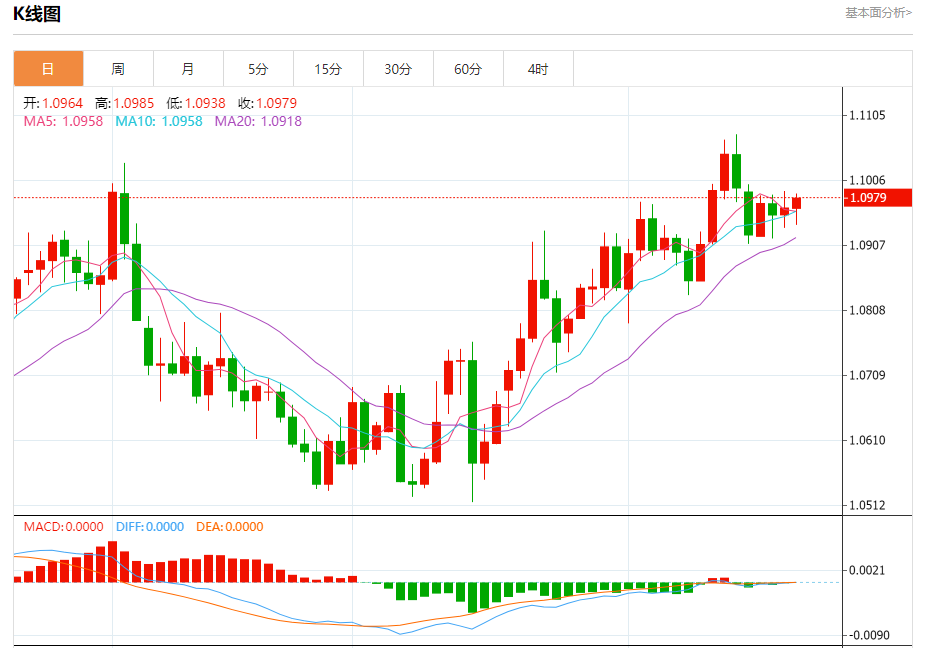Open the 60分 chart tab
Image resolution: width=925 pixels, height=648 pixels.
coord(468,69)
